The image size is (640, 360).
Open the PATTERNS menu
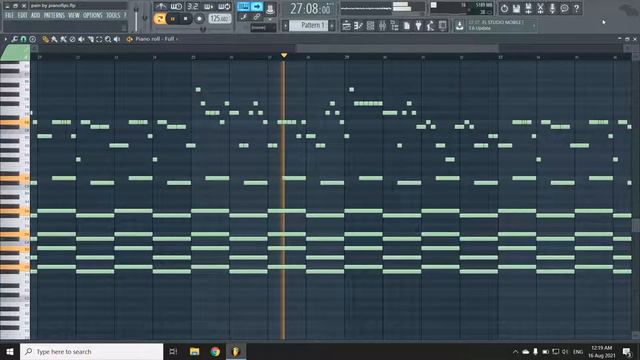pos(54,16)
